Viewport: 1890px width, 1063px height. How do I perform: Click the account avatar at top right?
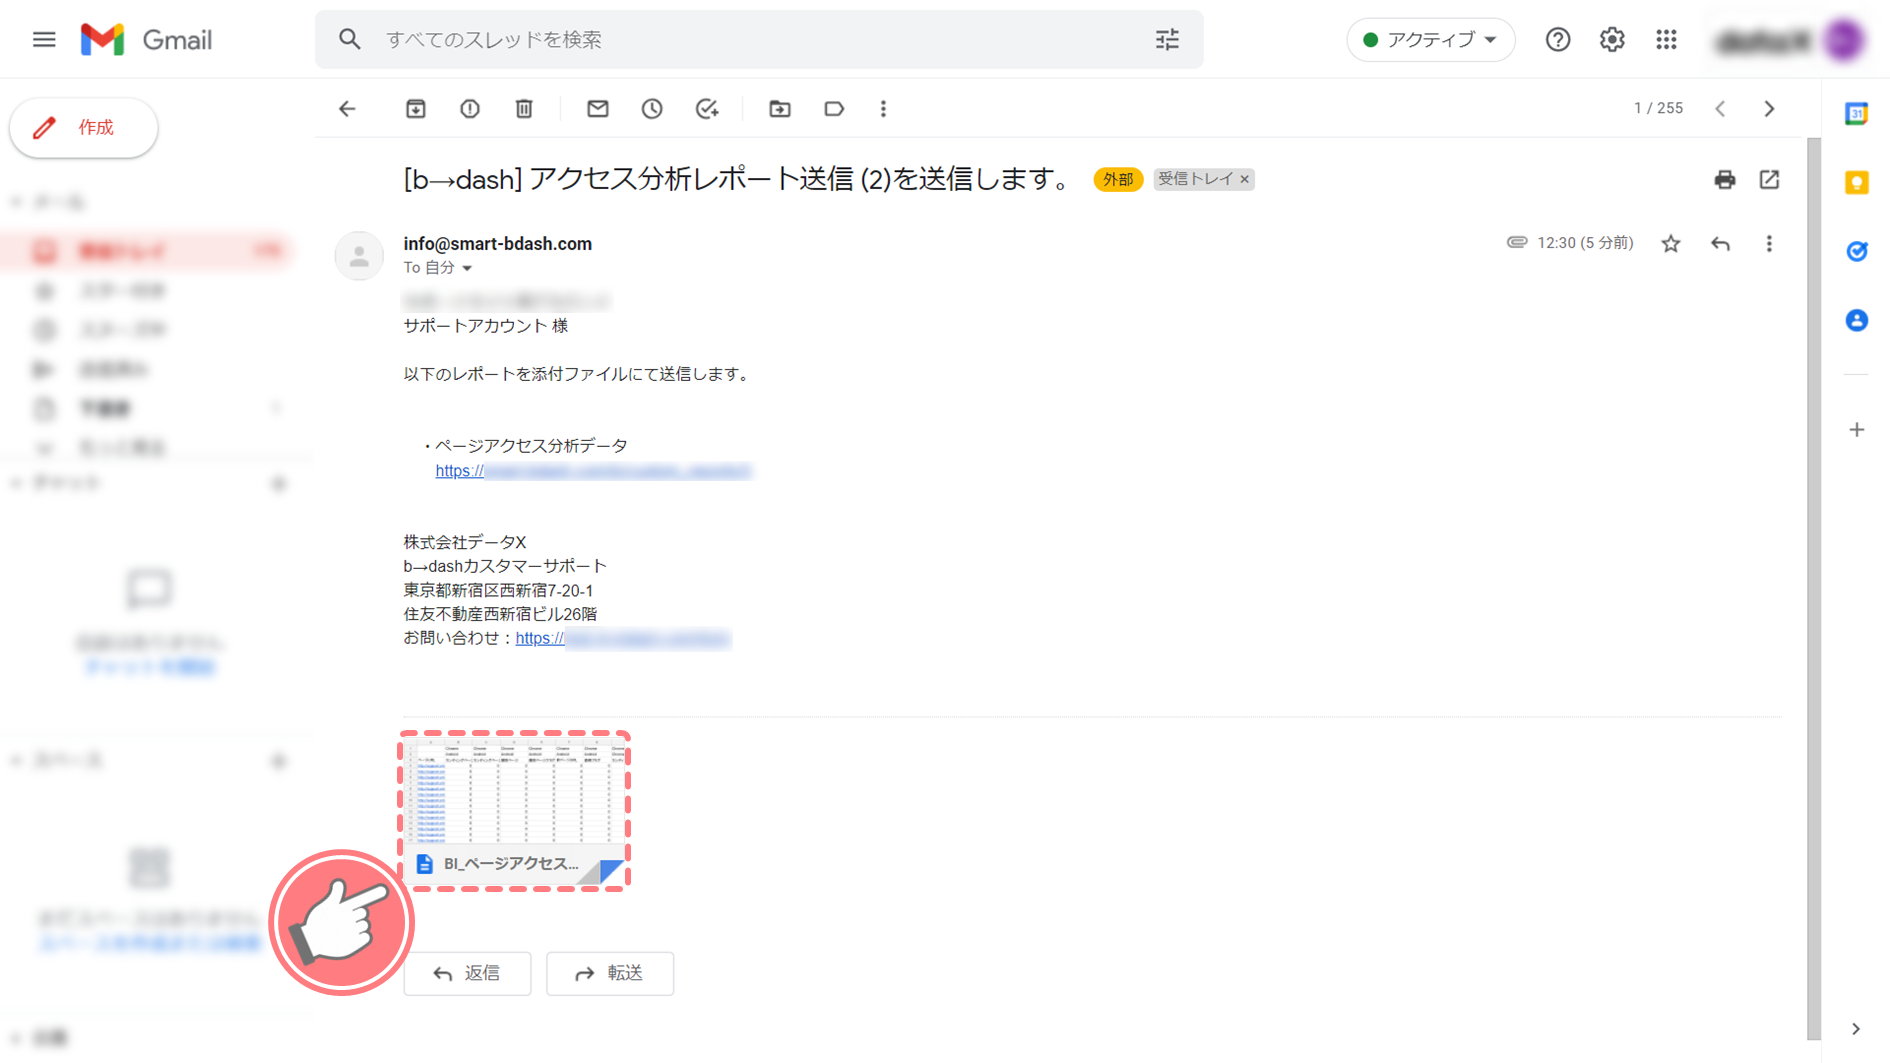pos(1844,40)
